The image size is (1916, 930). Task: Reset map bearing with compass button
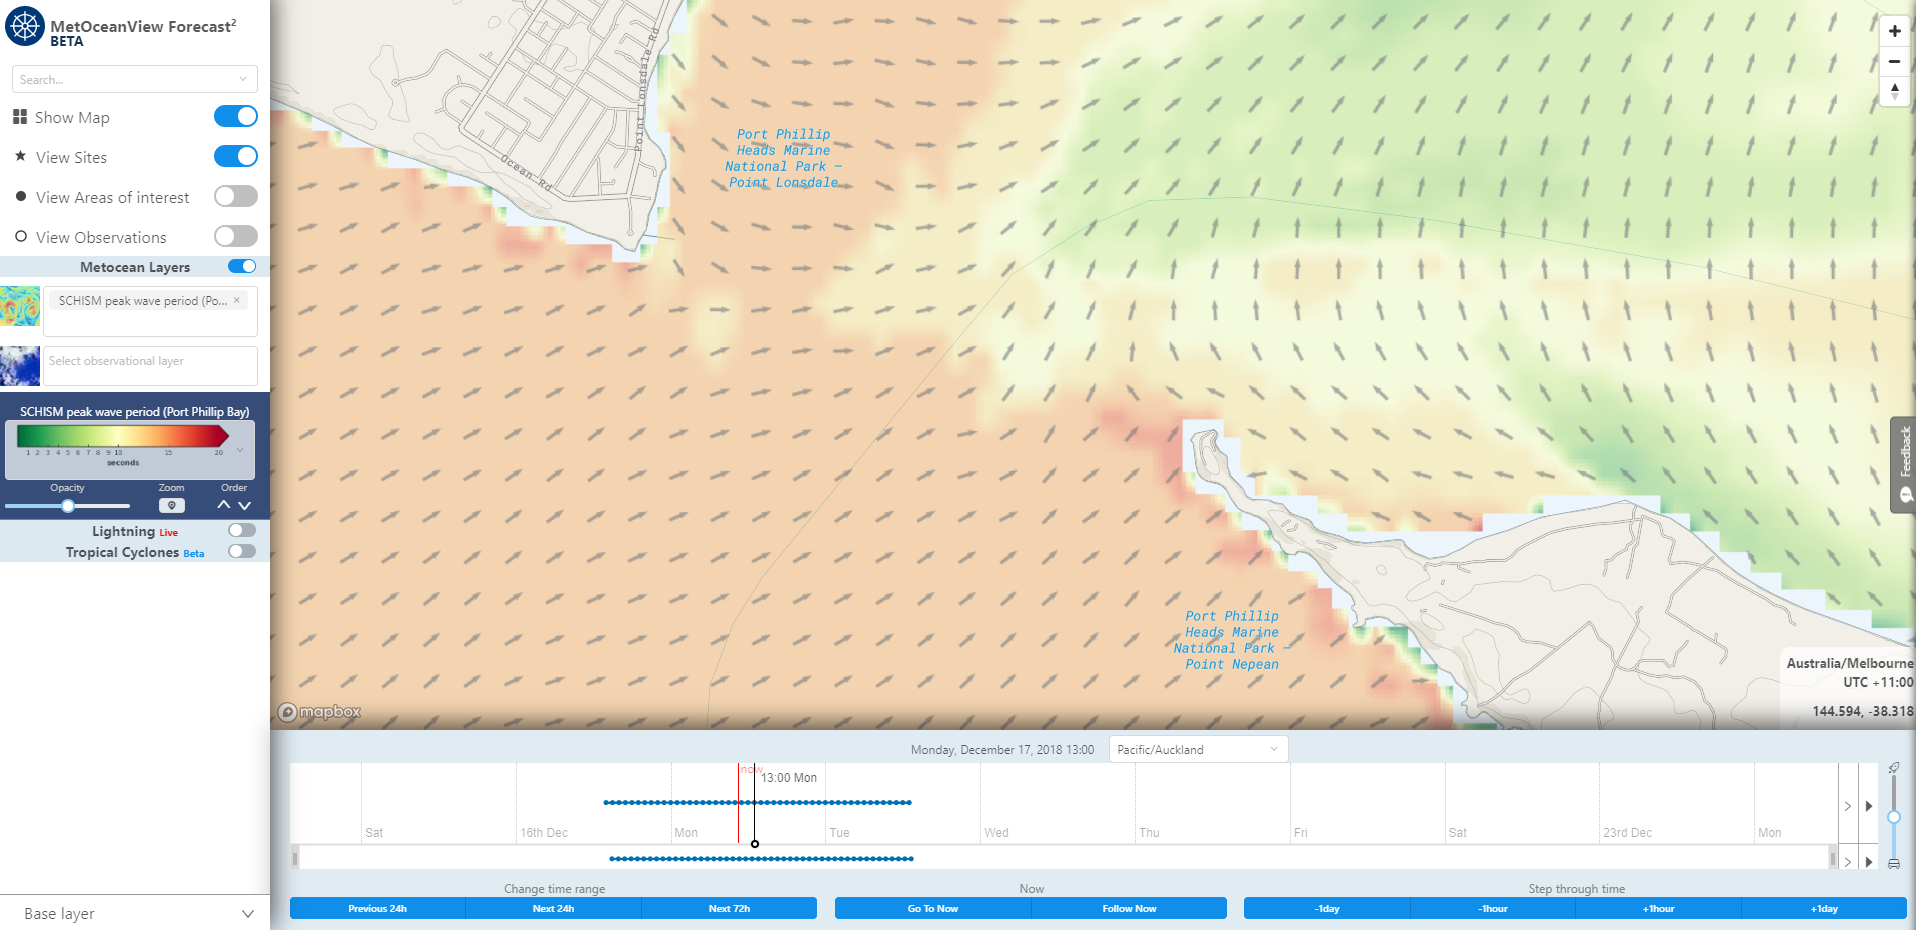1894,91
